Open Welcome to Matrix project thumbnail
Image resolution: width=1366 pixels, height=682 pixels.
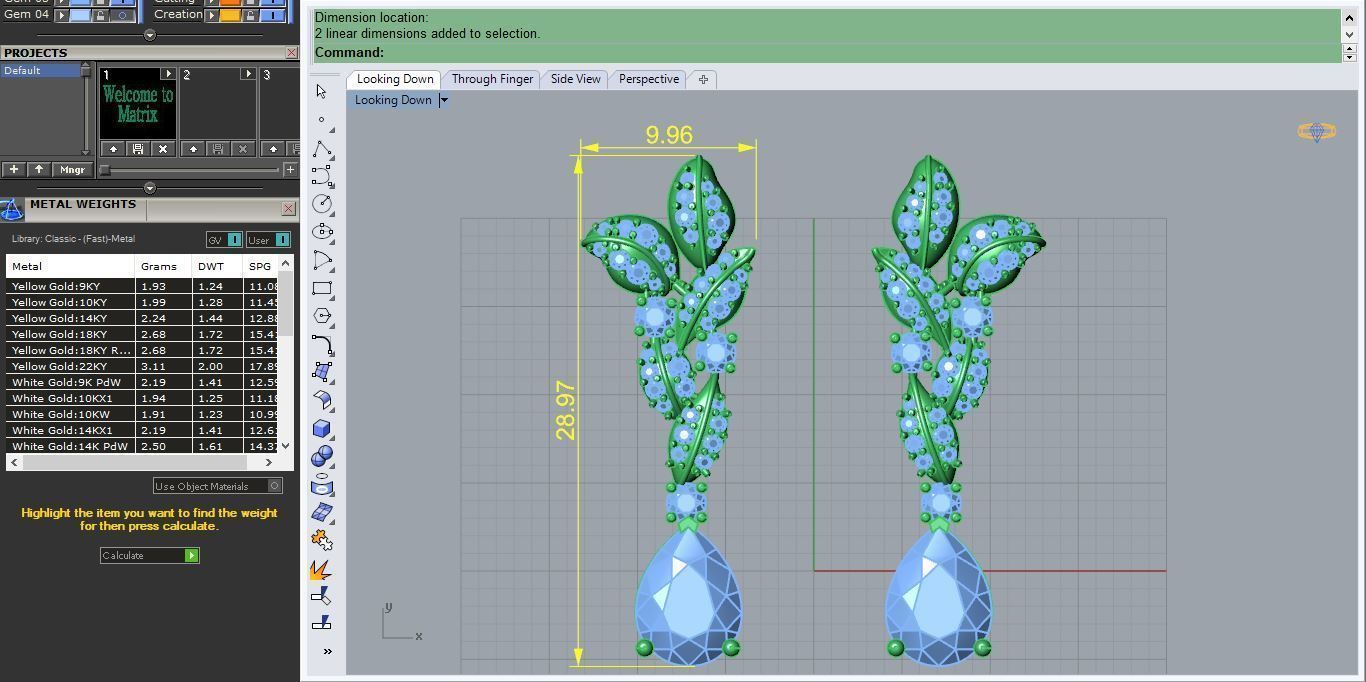pyautogui.click(x=138, y=104)
